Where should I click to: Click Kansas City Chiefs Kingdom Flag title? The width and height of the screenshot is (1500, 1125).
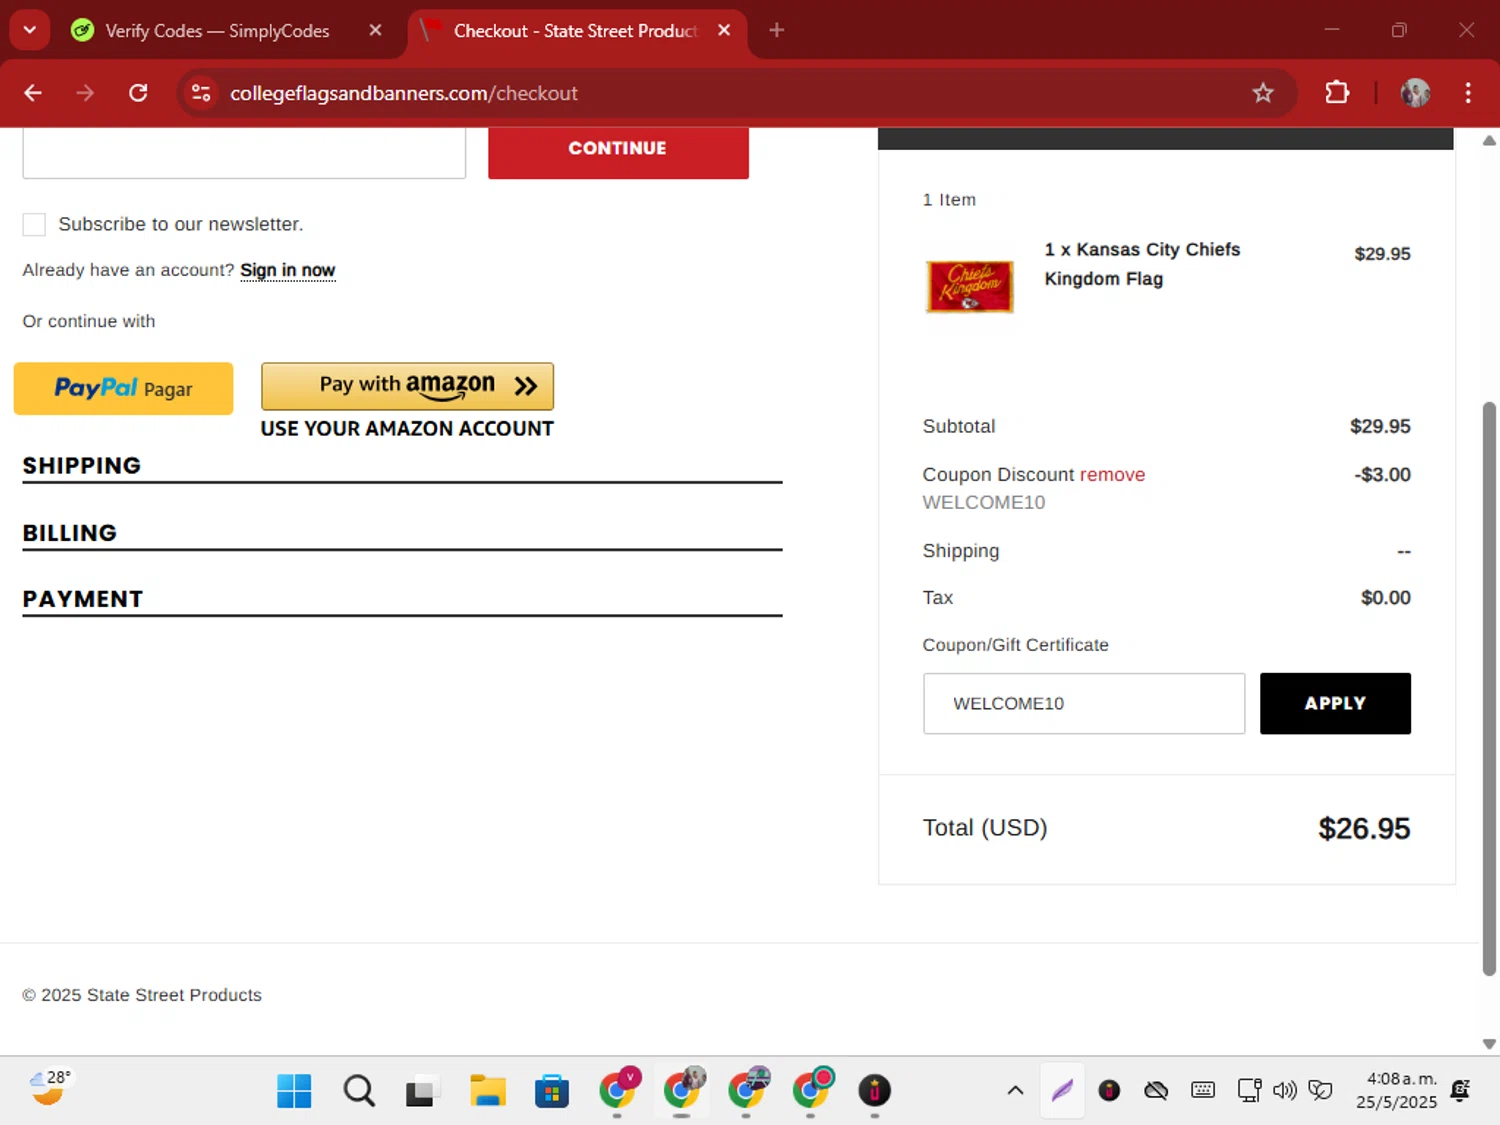(x=1142, y=264)
